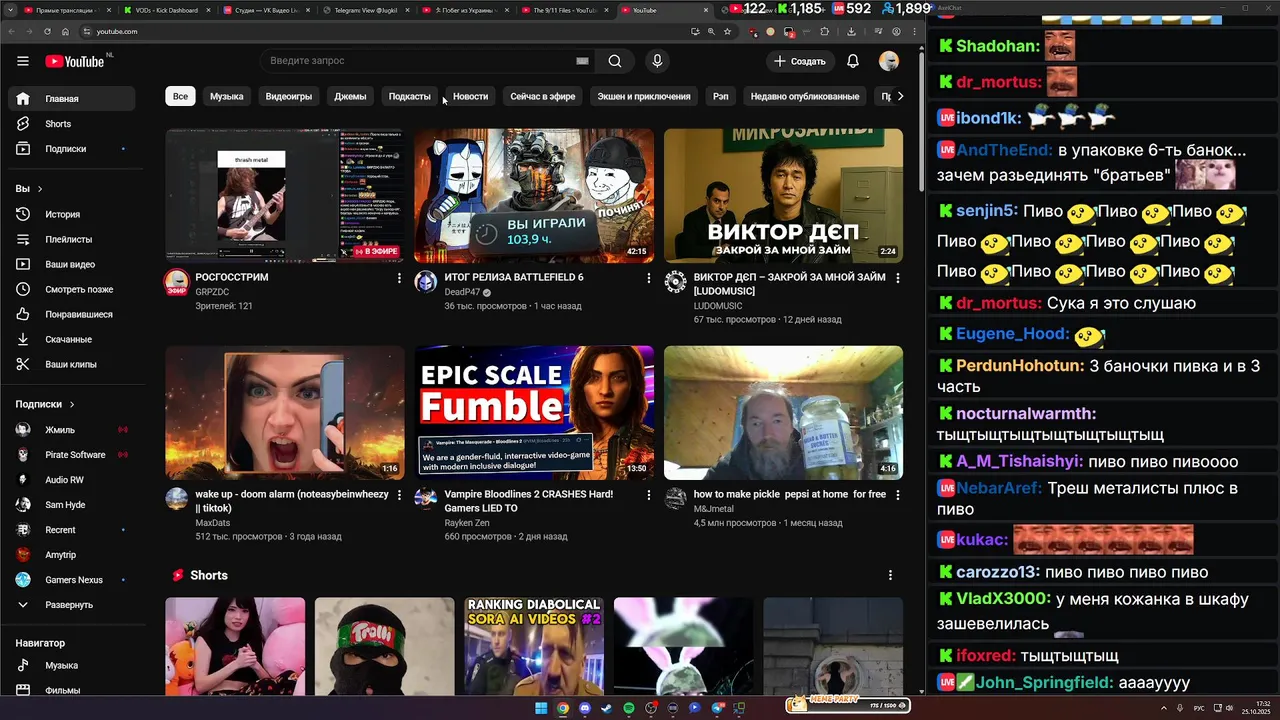Start voice search with the microphone icon
Image resolution: width=1280 pixels, height=720 pixels.
coord(657,61)
